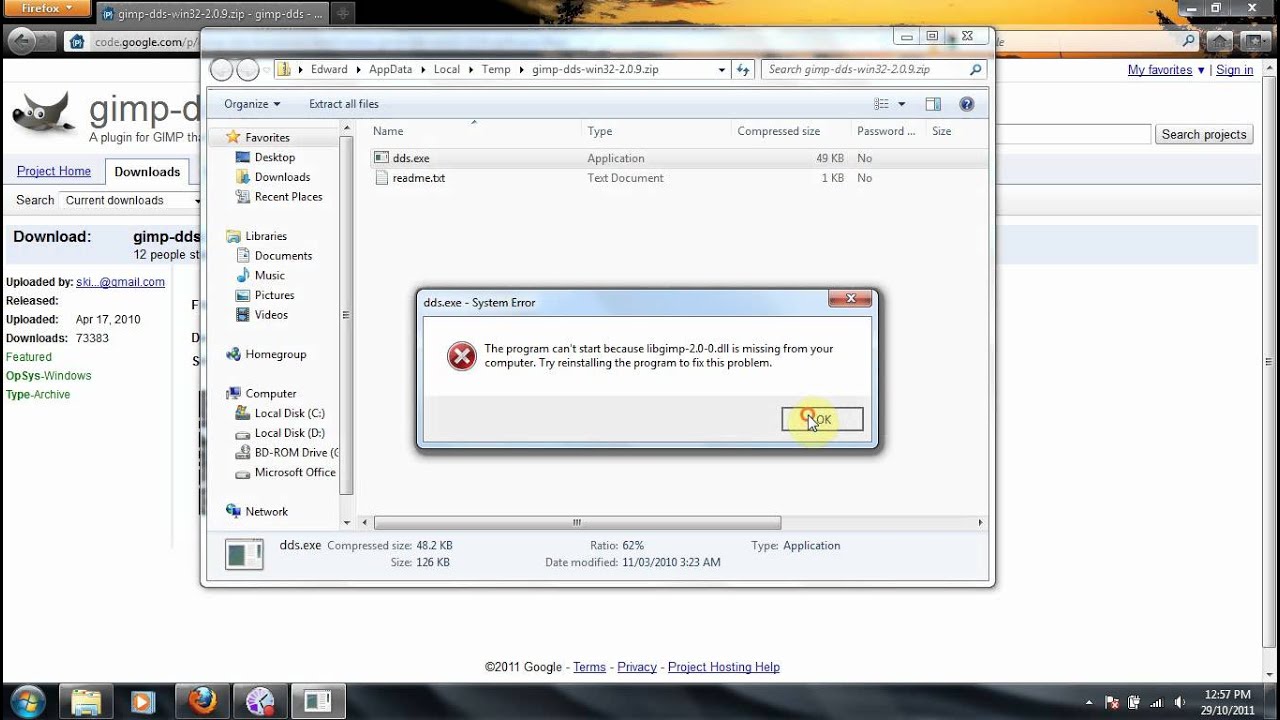
Task: Click the Firefox home icon
Action: (x=1218, y=42)
